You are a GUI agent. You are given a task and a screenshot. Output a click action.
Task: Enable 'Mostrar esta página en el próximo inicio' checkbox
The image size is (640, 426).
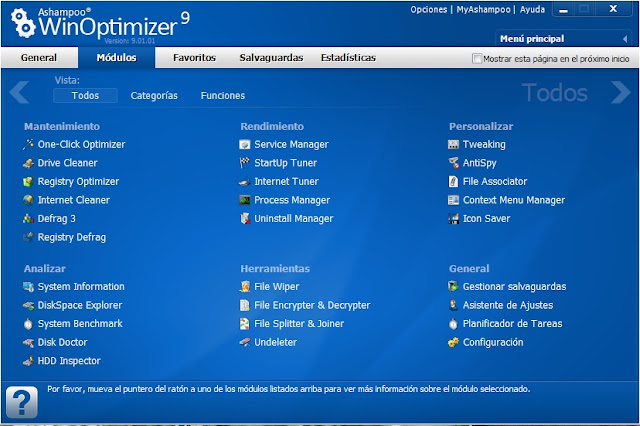tap(476, 58)
